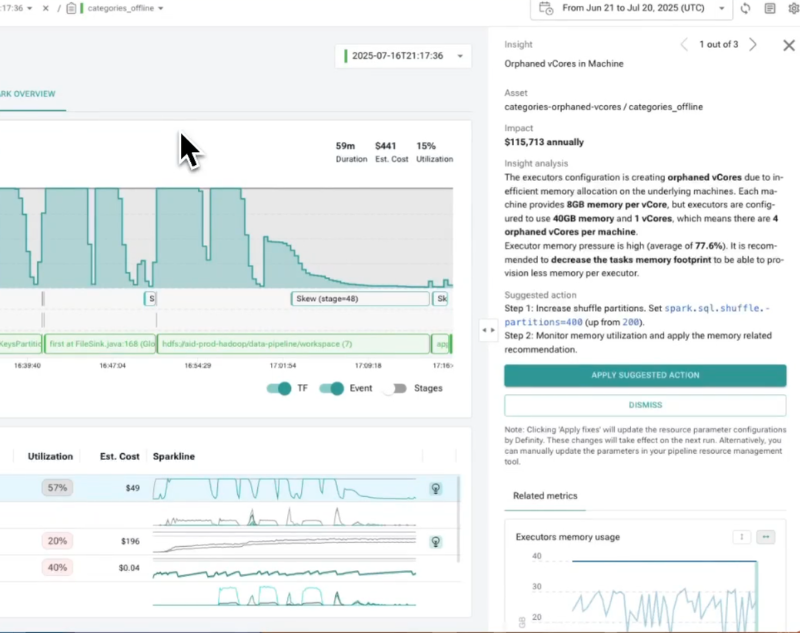800x633 pixels.
Task: Open the notes document icon in top bar
Action: coord(770,9)
